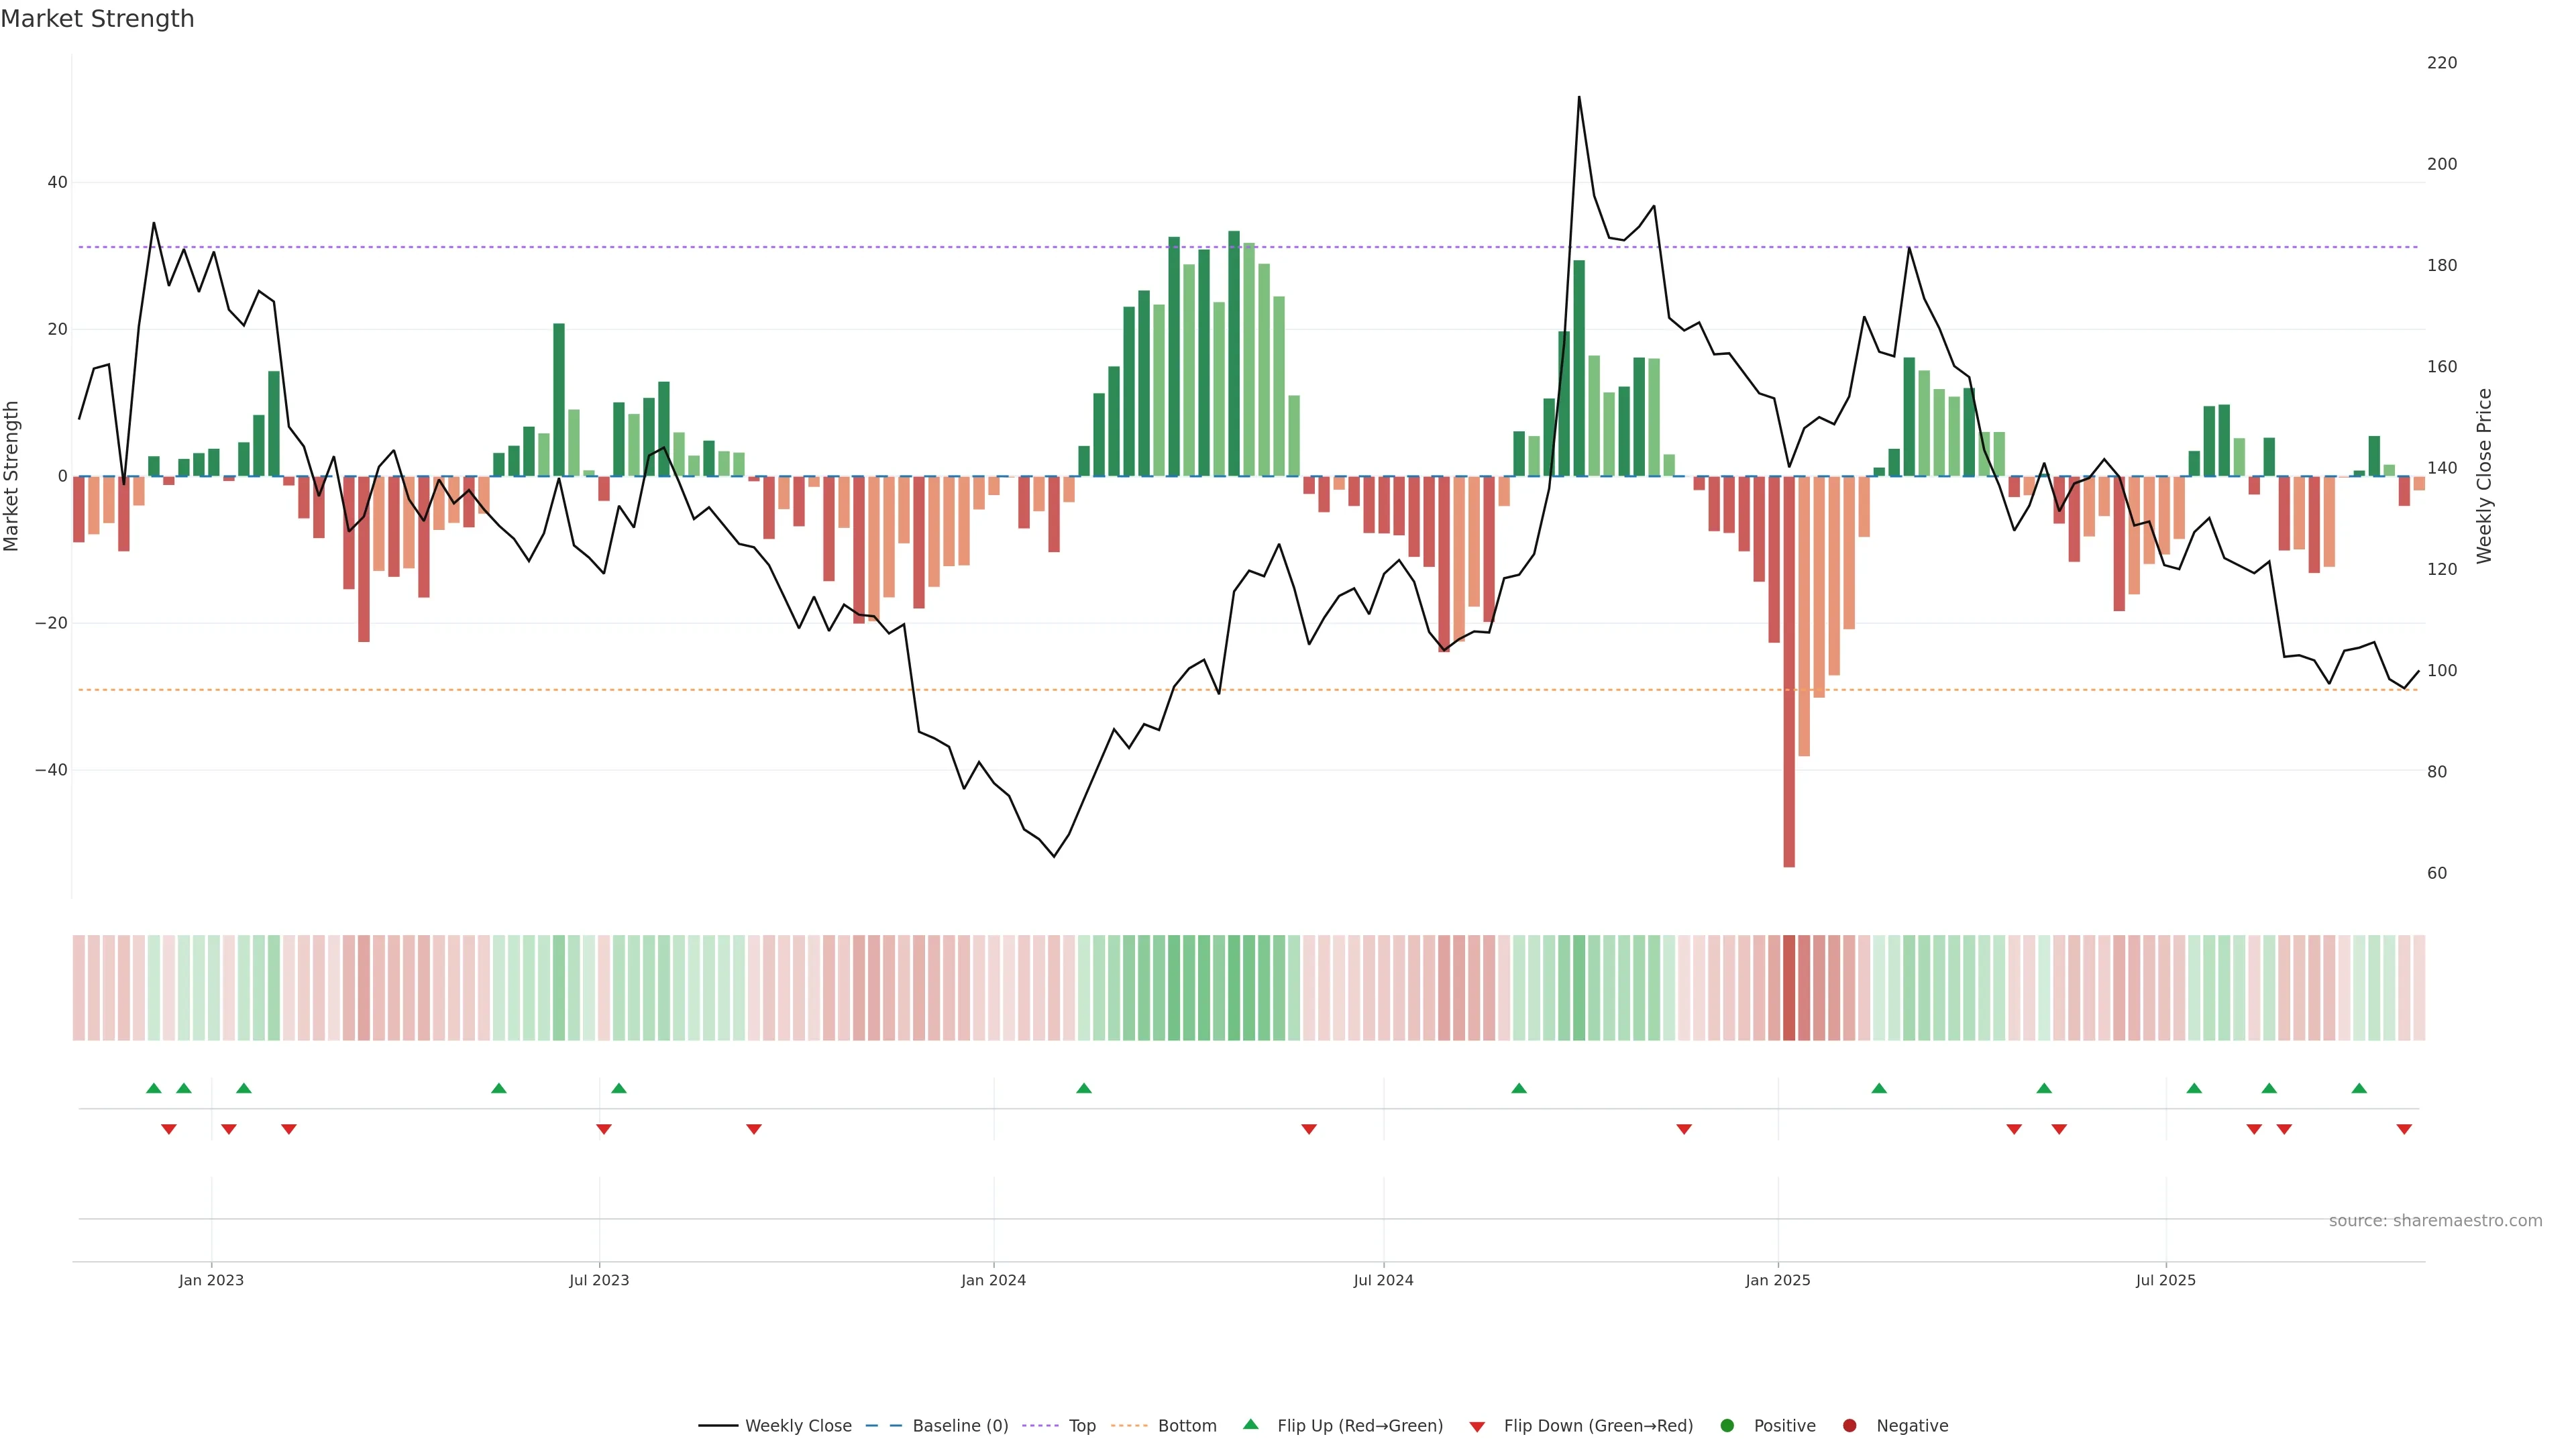Click the source: sharemaestro.com text
Screen dimensions: 2576x1449
[2435, 1221]
